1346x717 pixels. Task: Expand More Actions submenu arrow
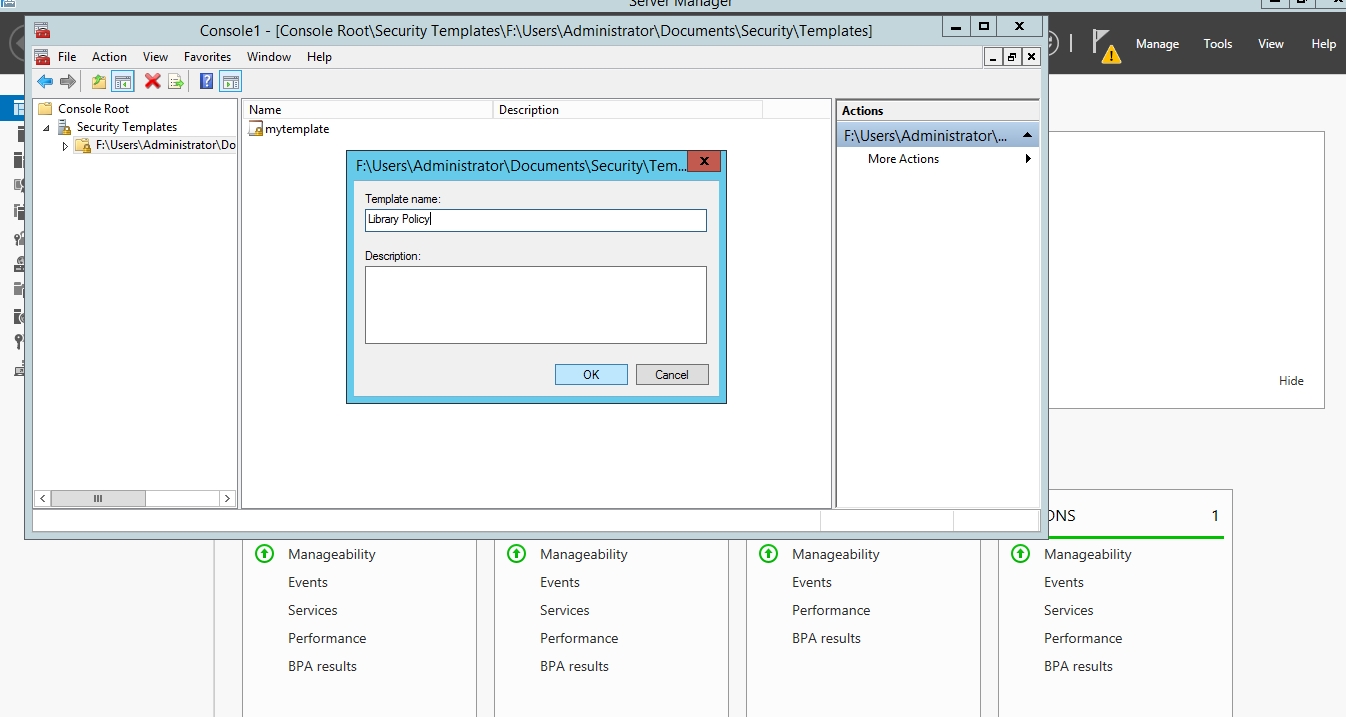[1028, 159]
